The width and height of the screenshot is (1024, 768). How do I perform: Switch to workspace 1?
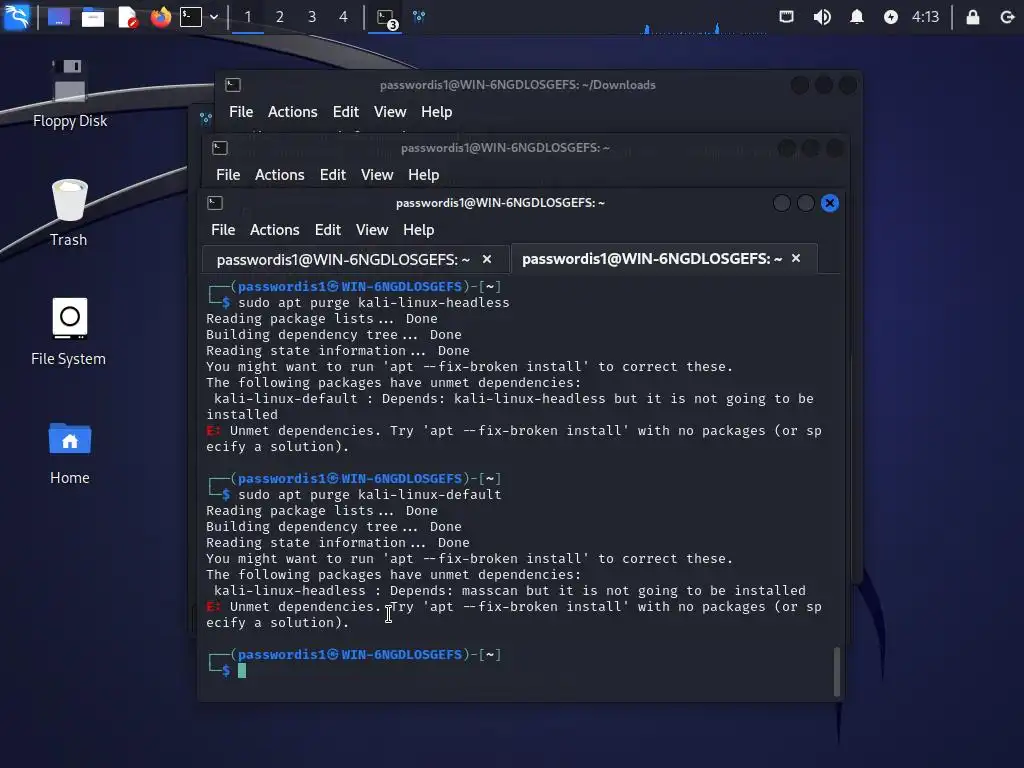(x=248, y=17)
